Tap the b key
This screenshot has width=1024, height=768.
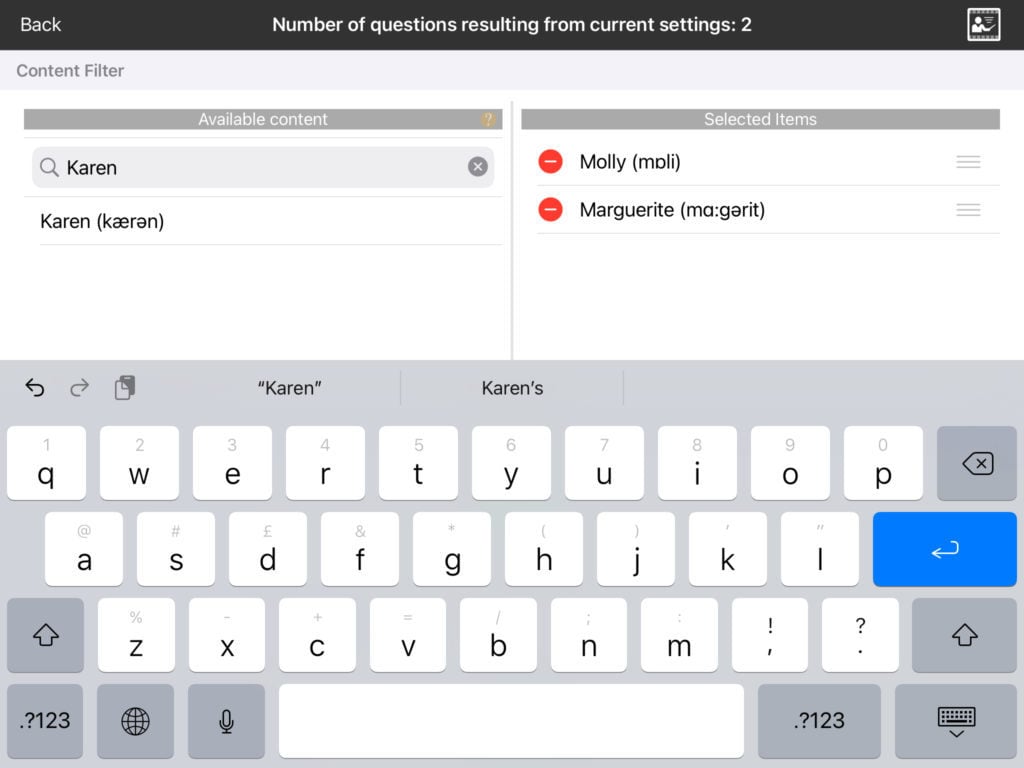498,635
